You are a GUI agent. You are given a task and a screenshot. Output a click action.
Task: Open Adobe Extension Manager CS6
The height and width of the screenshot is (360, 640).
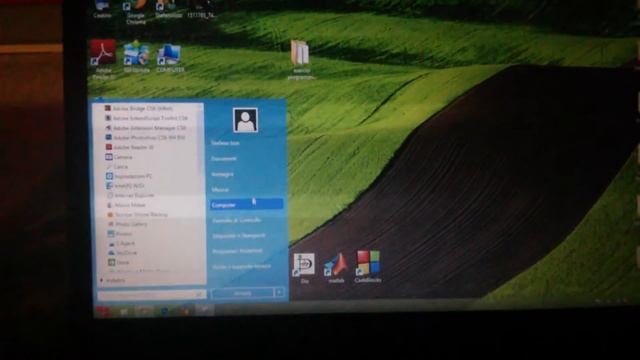[146, 128]
